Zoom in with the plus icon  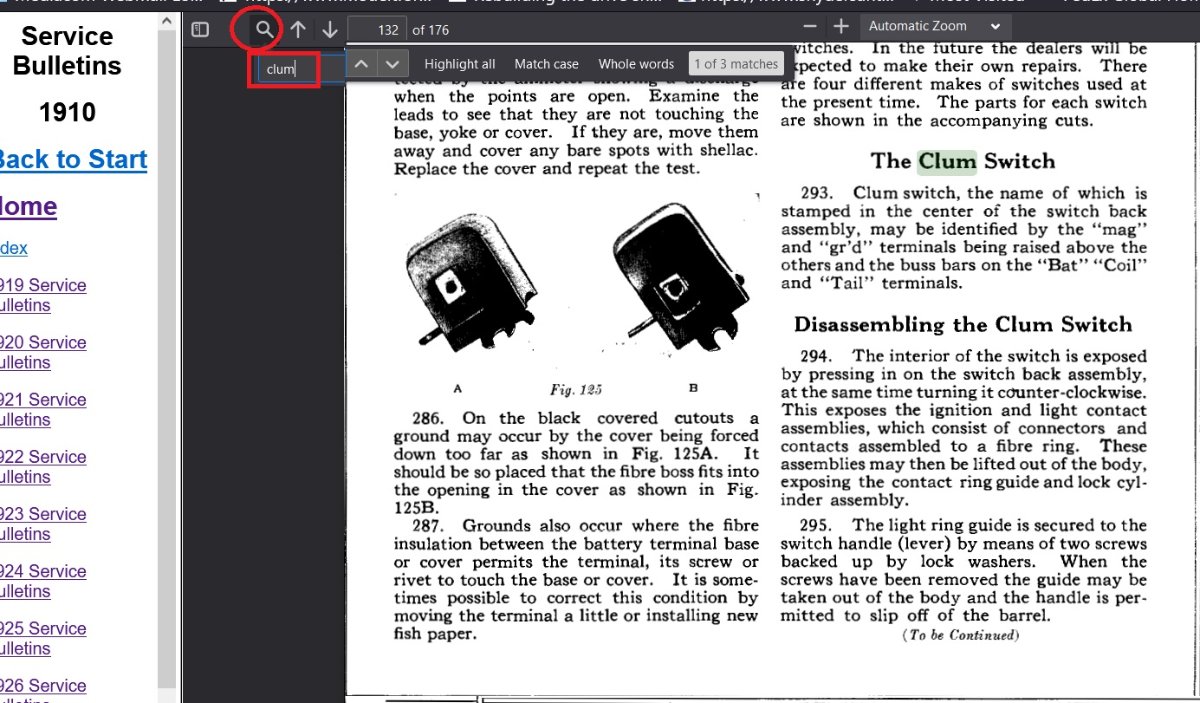(x=841, y=26)
